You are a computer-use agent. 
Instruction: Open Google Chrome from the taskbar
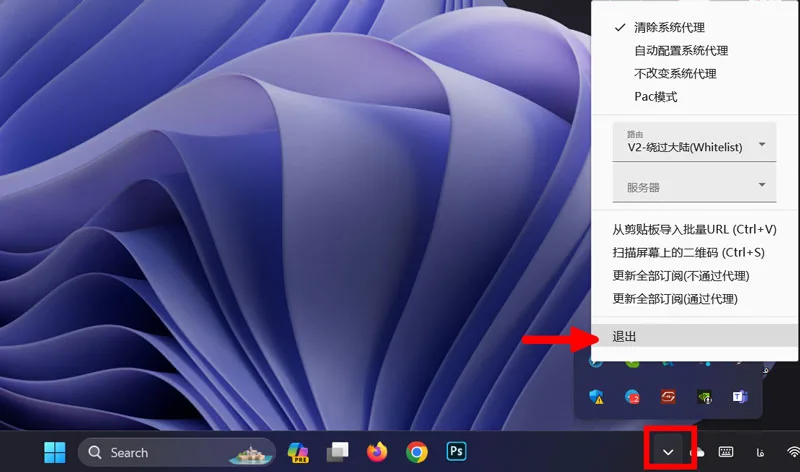[x=417, y=453]
